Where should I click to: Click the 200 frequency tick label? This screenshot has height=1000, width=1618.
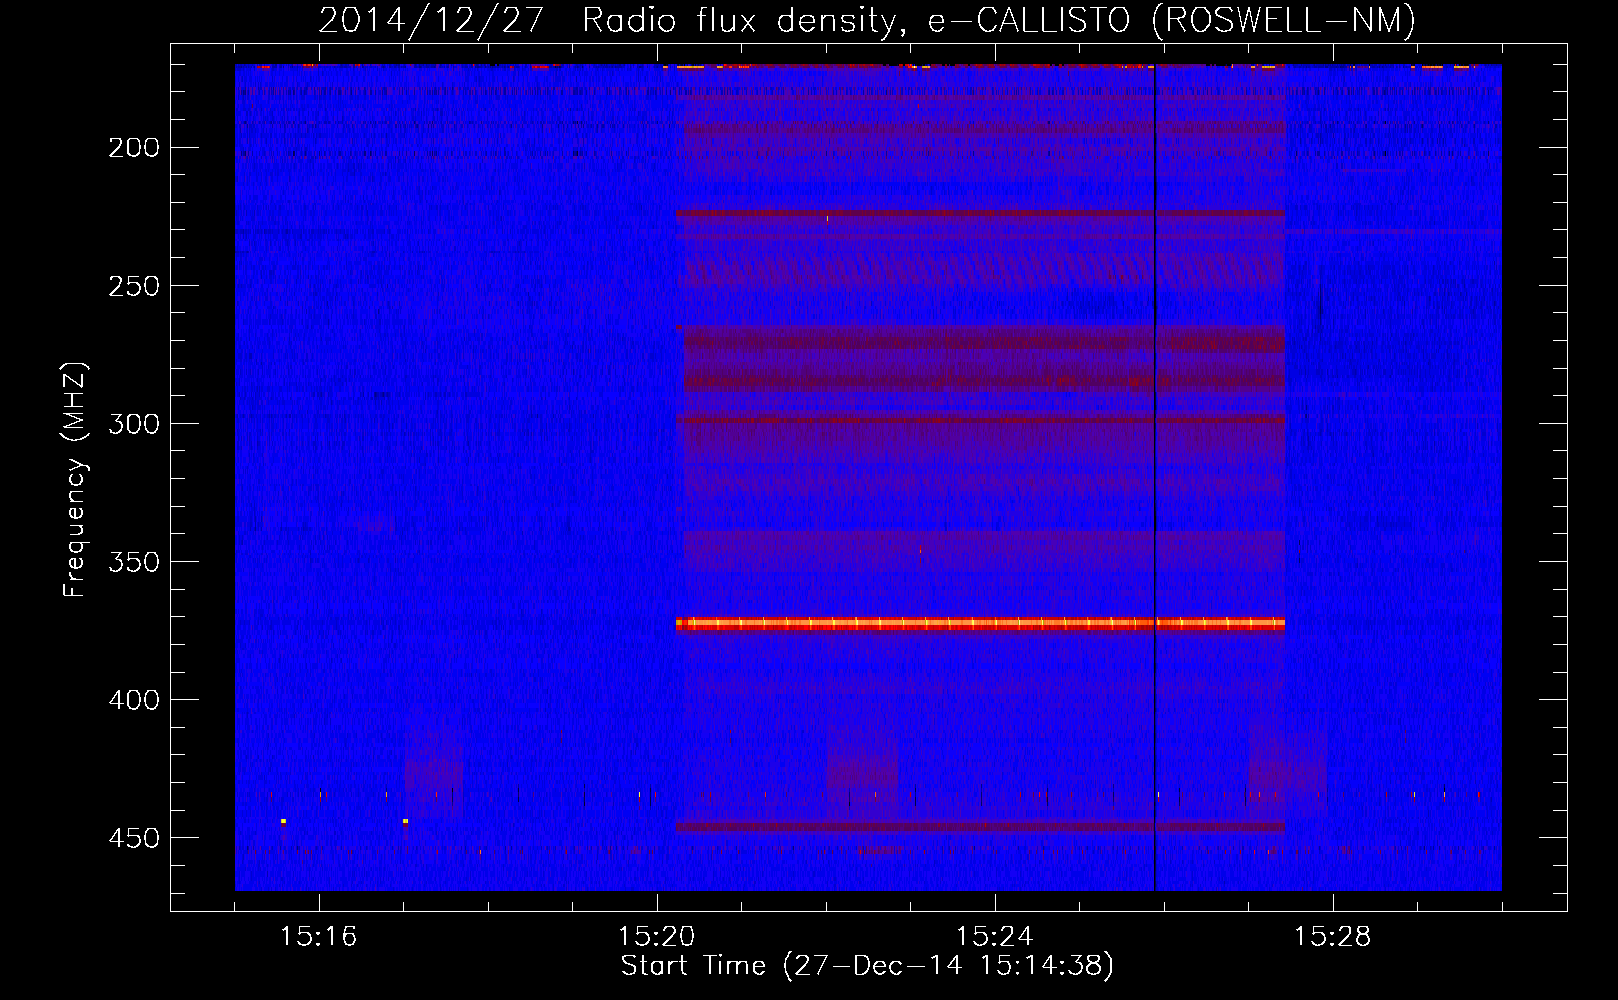coord(133,148)
